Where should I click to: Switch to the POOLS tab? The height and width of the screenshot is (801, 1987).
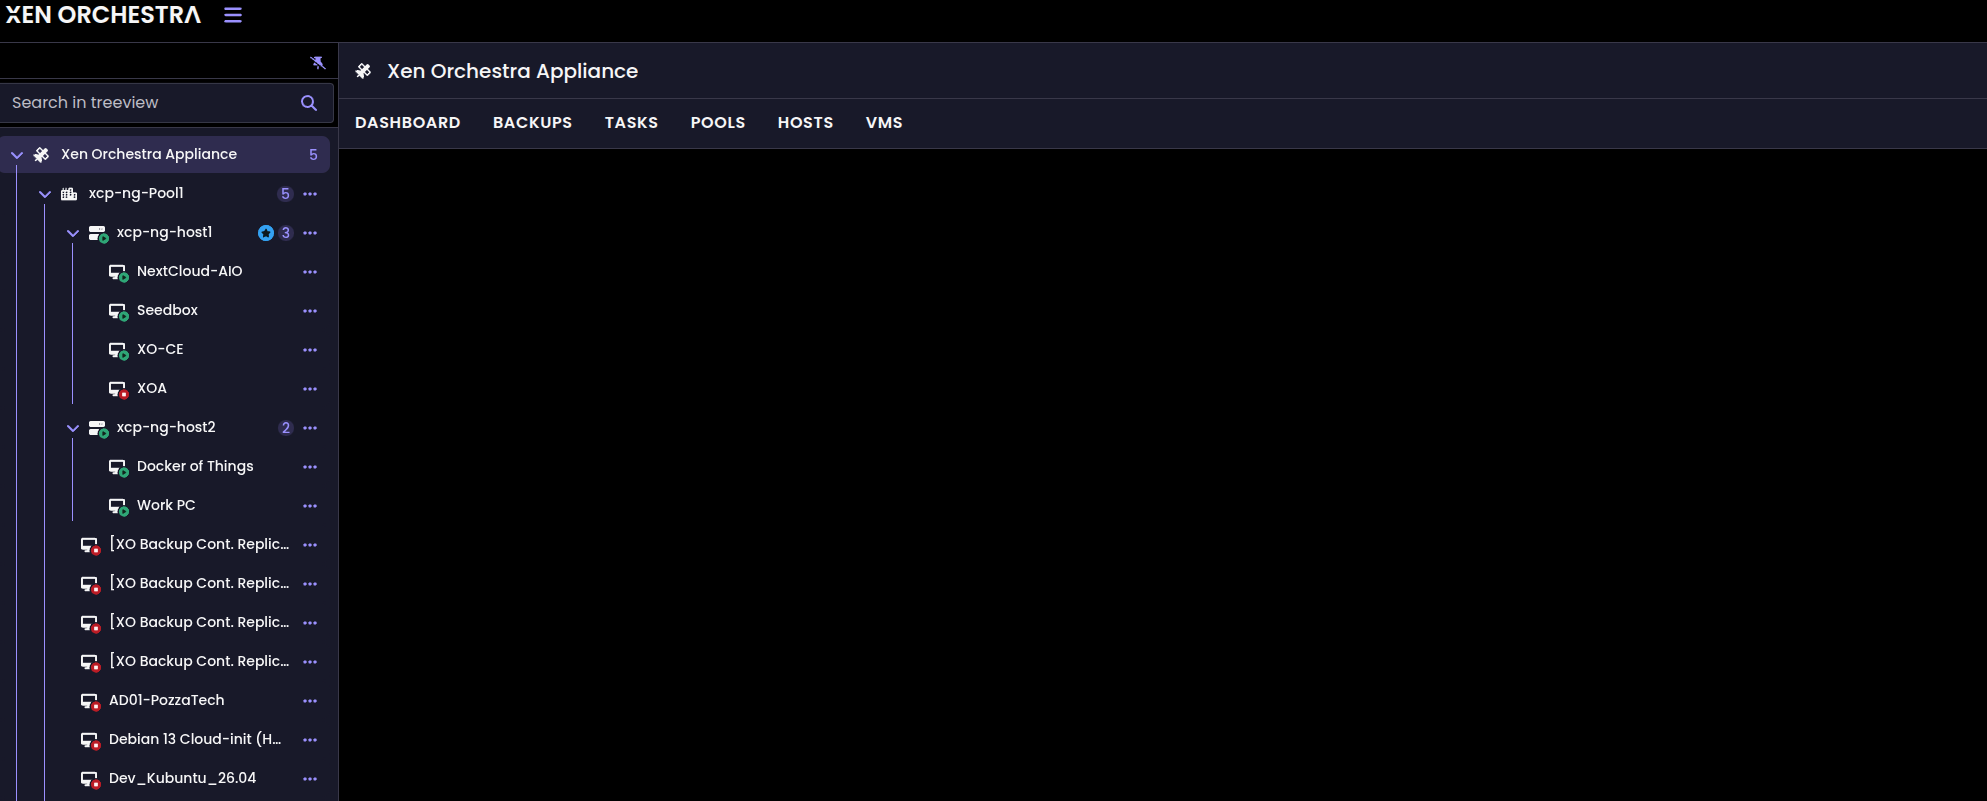pos(718,123)
